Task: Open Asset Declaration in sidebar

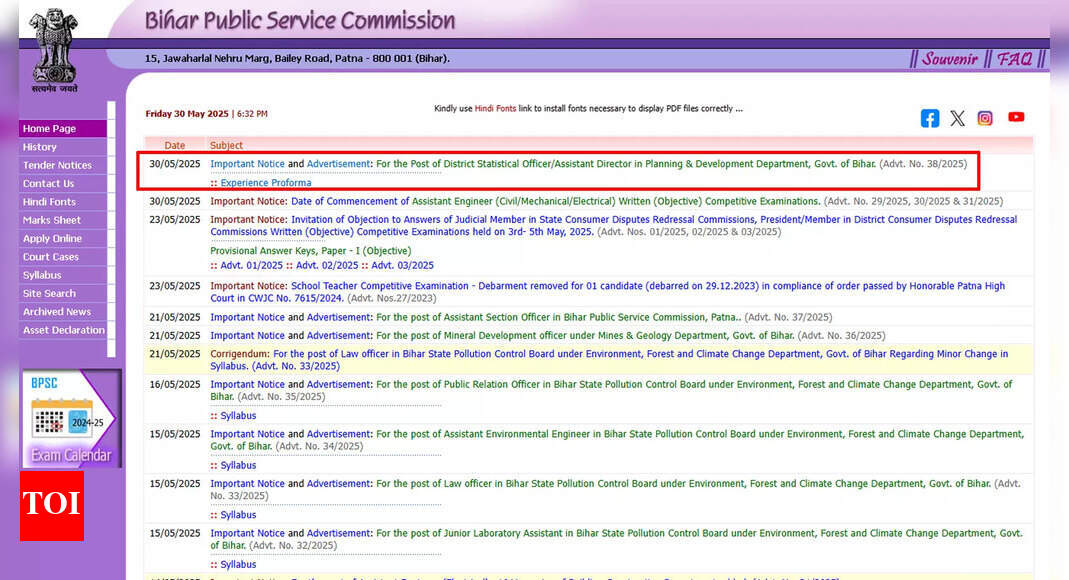Action: (x=63, y=330)
